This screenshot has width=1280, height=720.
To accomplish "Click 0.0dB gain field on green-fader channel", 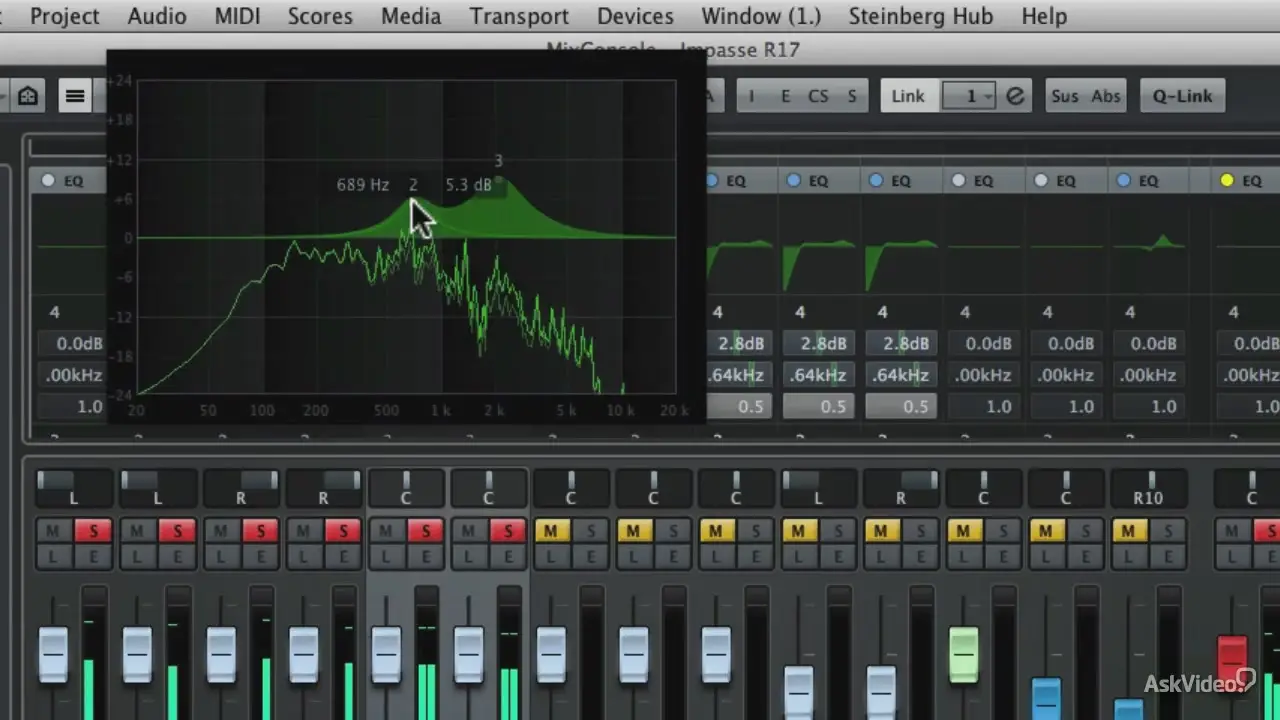I will coord(985,343).
